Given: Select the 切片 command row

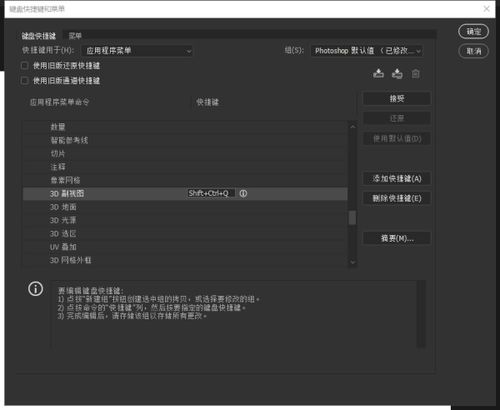Looking at the screenshot, I should point(185,154).
